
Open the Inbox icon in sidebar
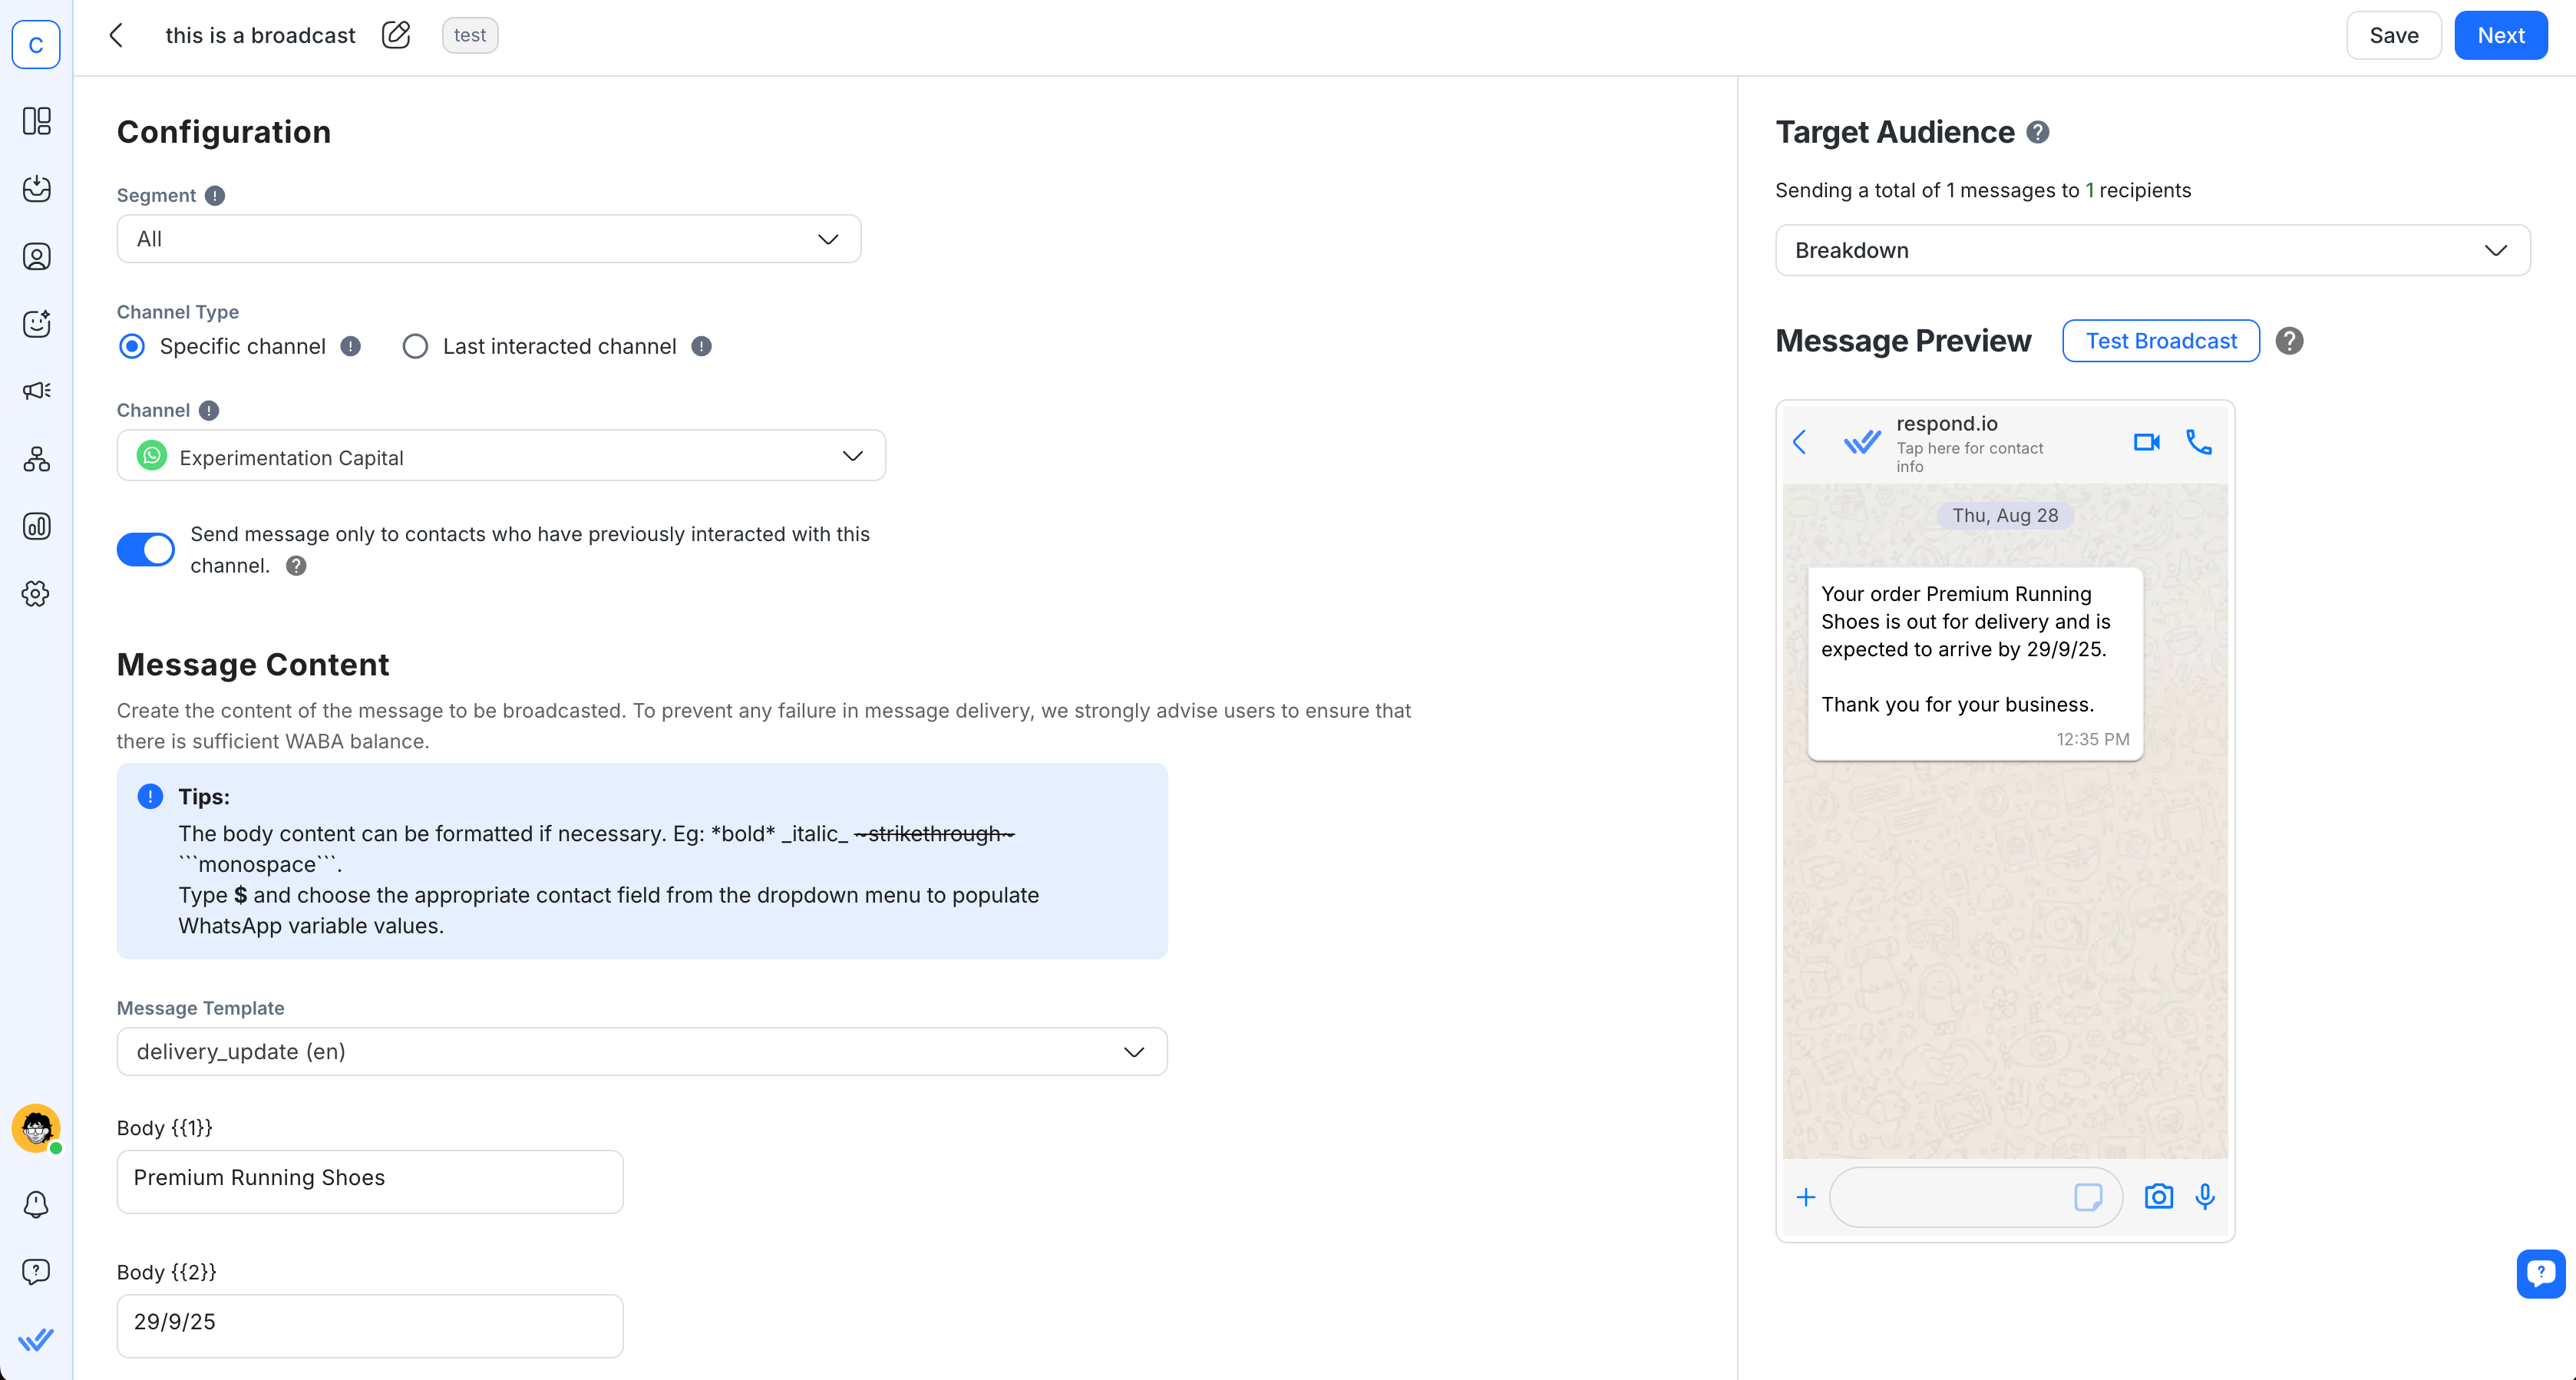[x=36, y=188]
